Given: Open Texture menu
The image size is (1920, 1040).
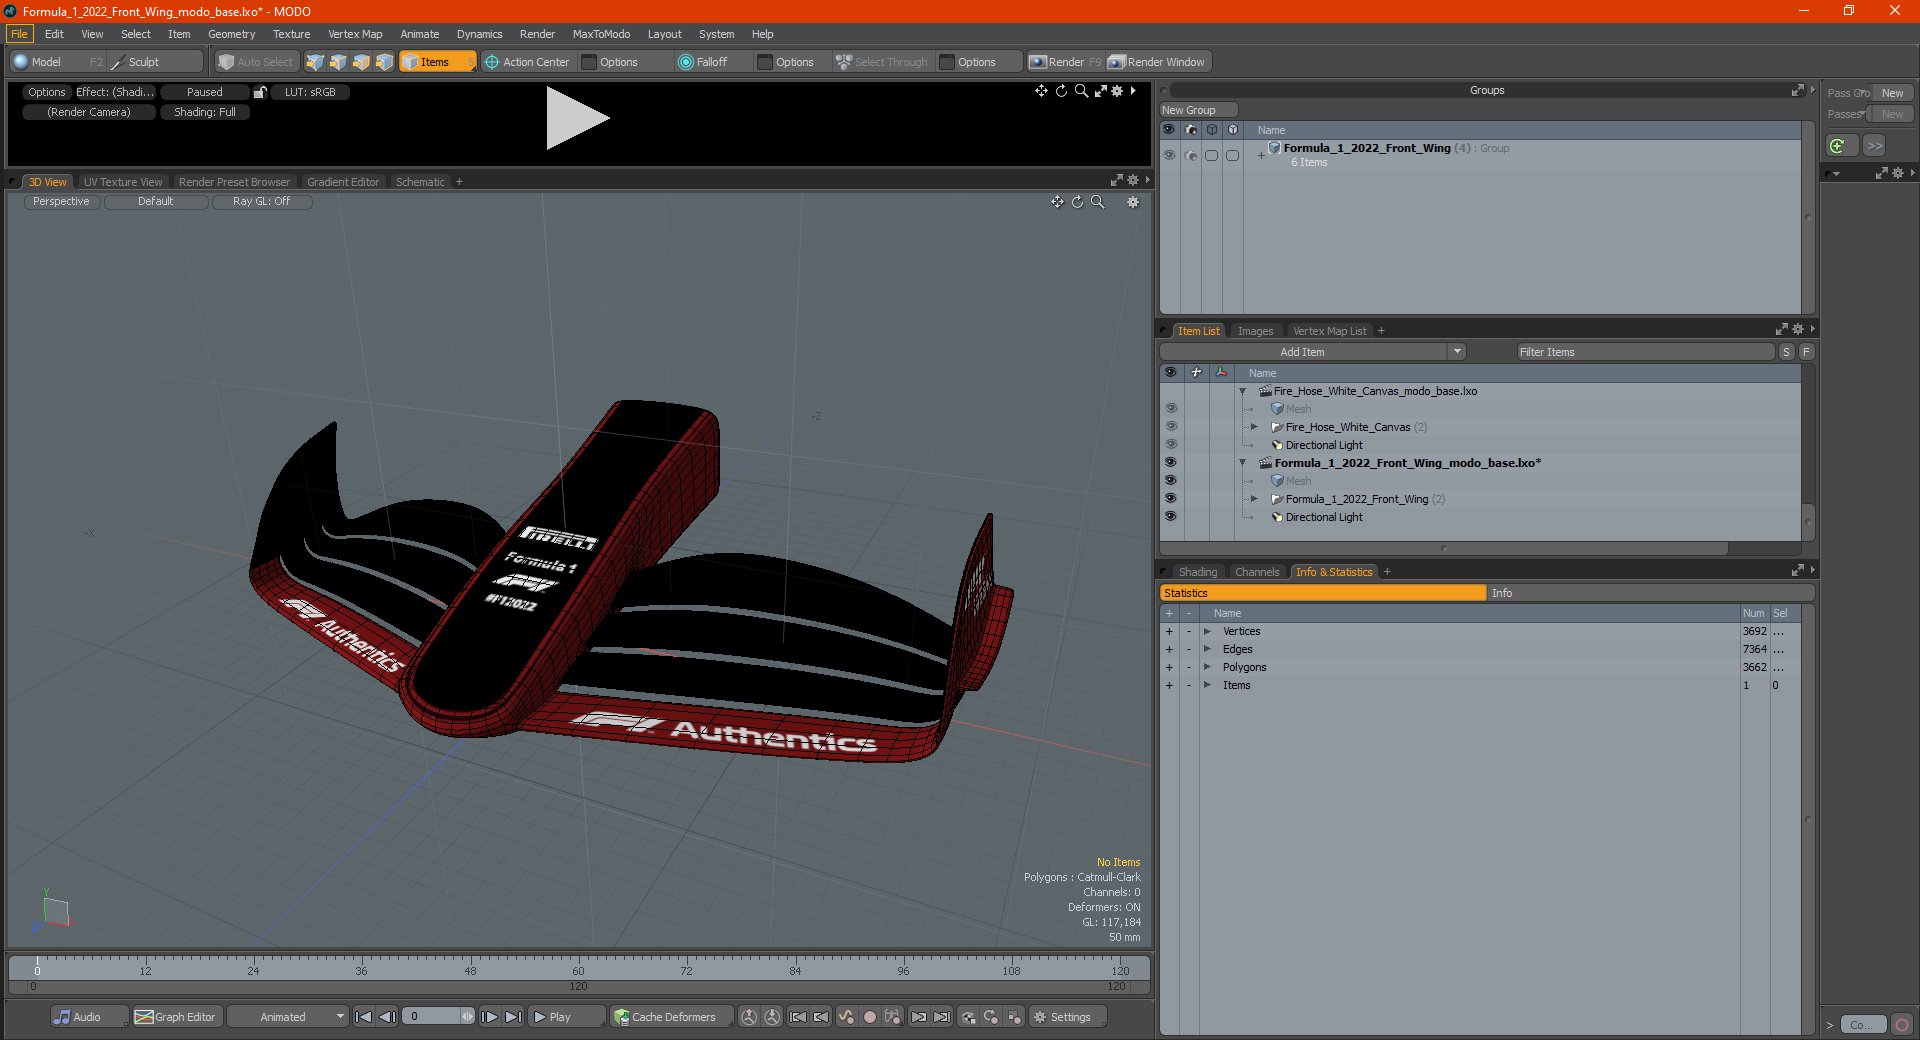Looking at the screenshot, I should [291, 34].
